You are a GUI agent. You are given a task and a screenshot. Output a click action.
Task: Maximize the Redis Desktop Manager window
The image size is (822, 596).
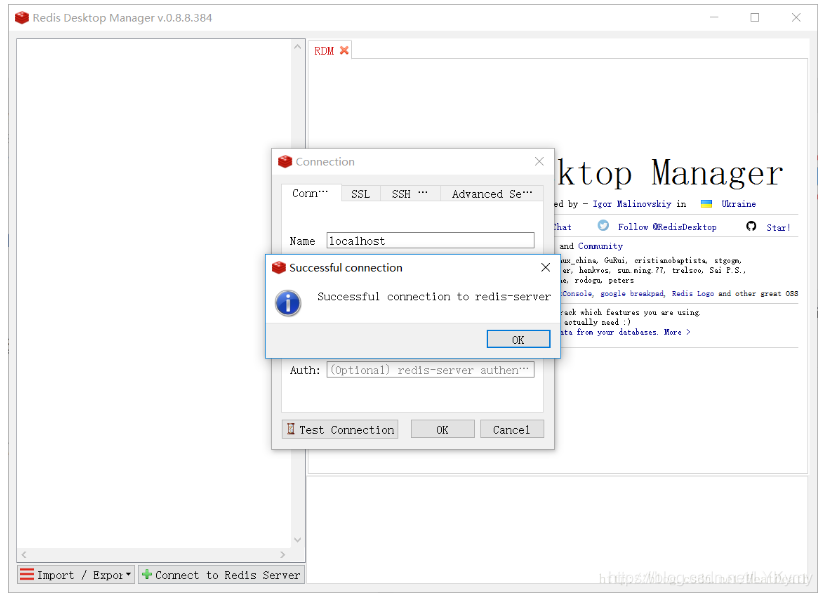pyautogui.click(x=754, y=17)
